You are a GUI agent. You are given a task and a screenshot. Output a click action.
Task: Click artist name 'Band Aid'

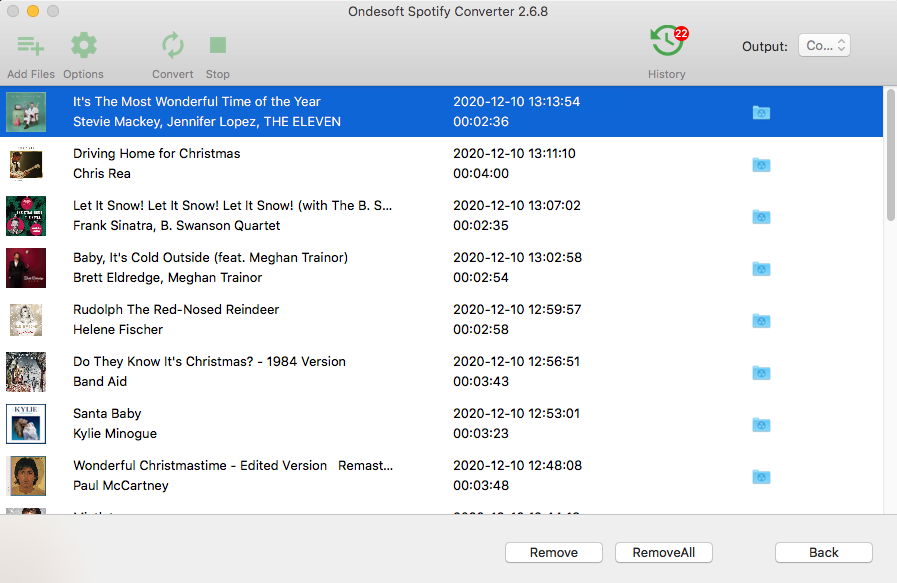[100, 382]
